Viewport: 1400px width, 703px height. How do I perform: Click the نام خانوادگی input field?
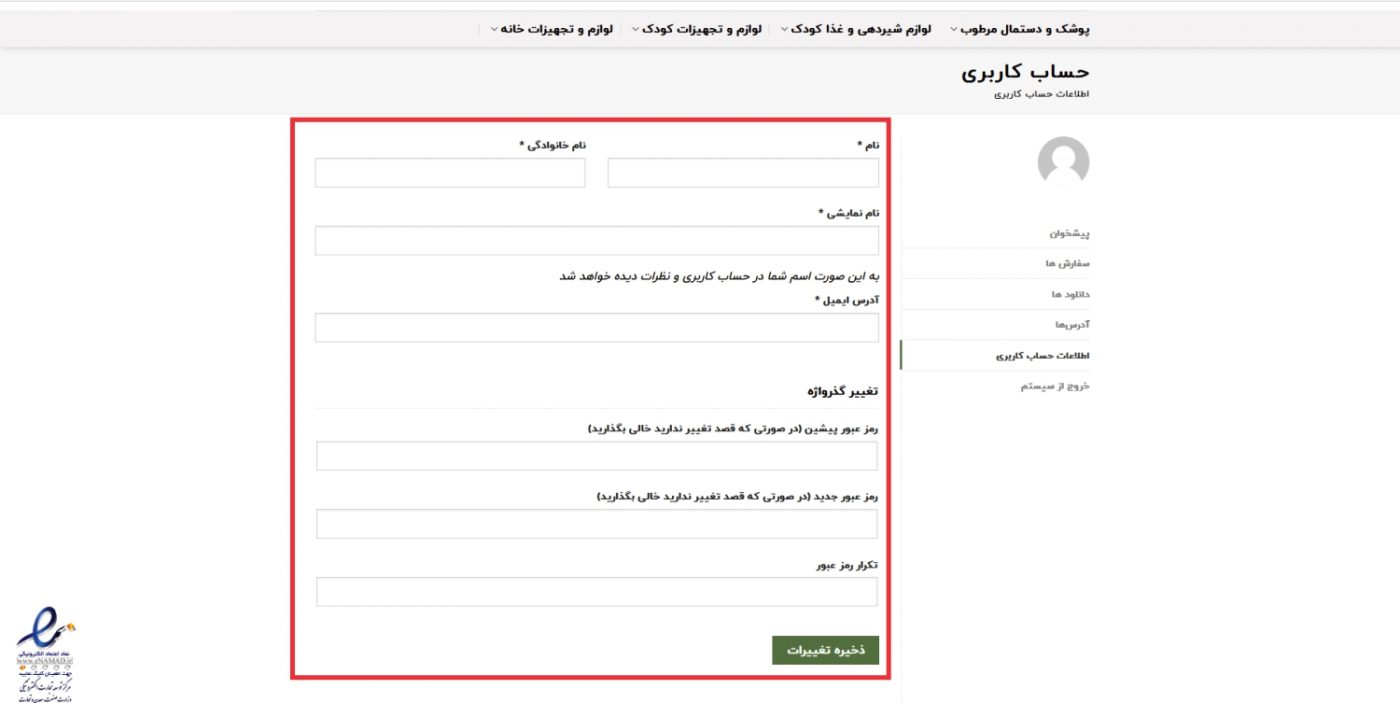450,173
